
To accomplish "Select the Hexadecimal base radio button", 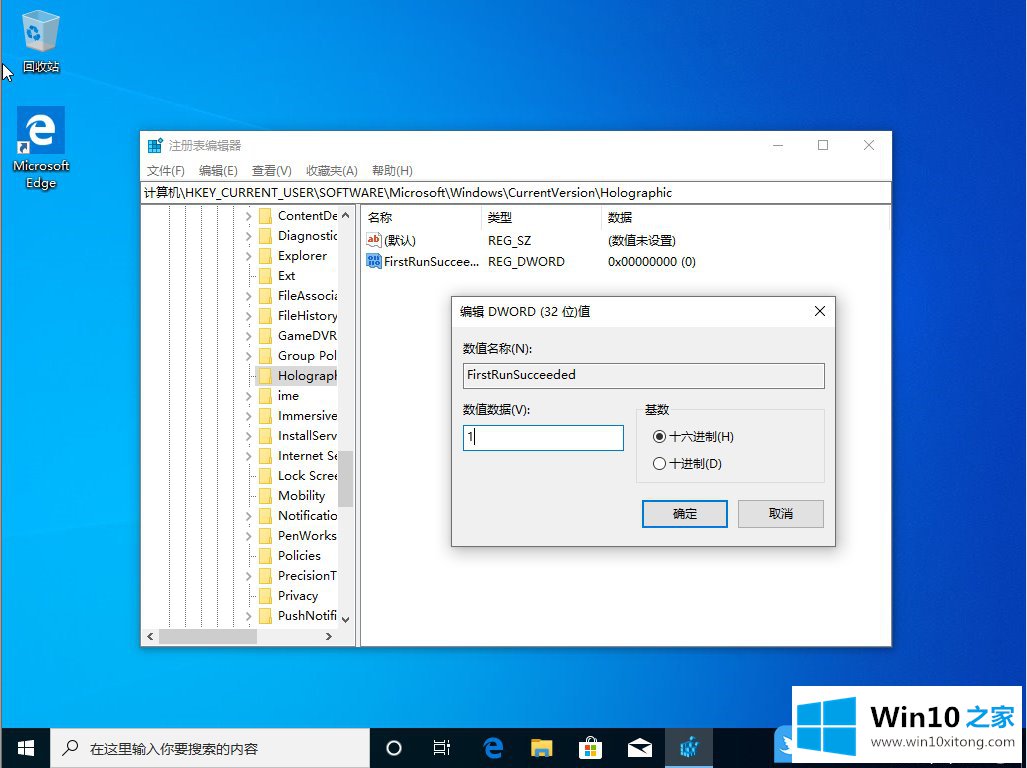I will coord(659,437).
